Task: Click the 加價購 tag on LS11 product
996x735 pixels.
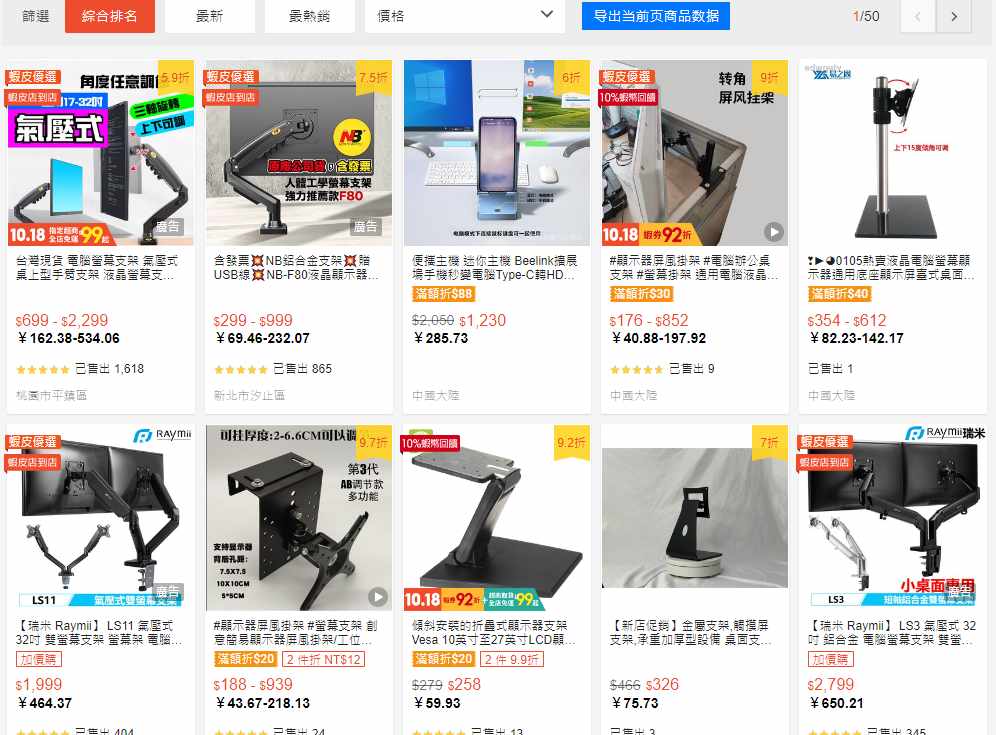Action: click(x=39, y=659)
